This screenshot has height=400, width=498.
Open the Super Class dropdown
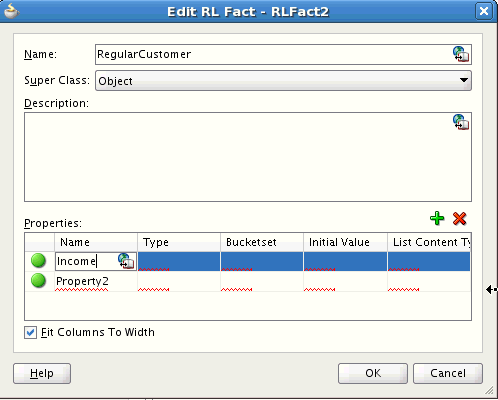[283, 80]
